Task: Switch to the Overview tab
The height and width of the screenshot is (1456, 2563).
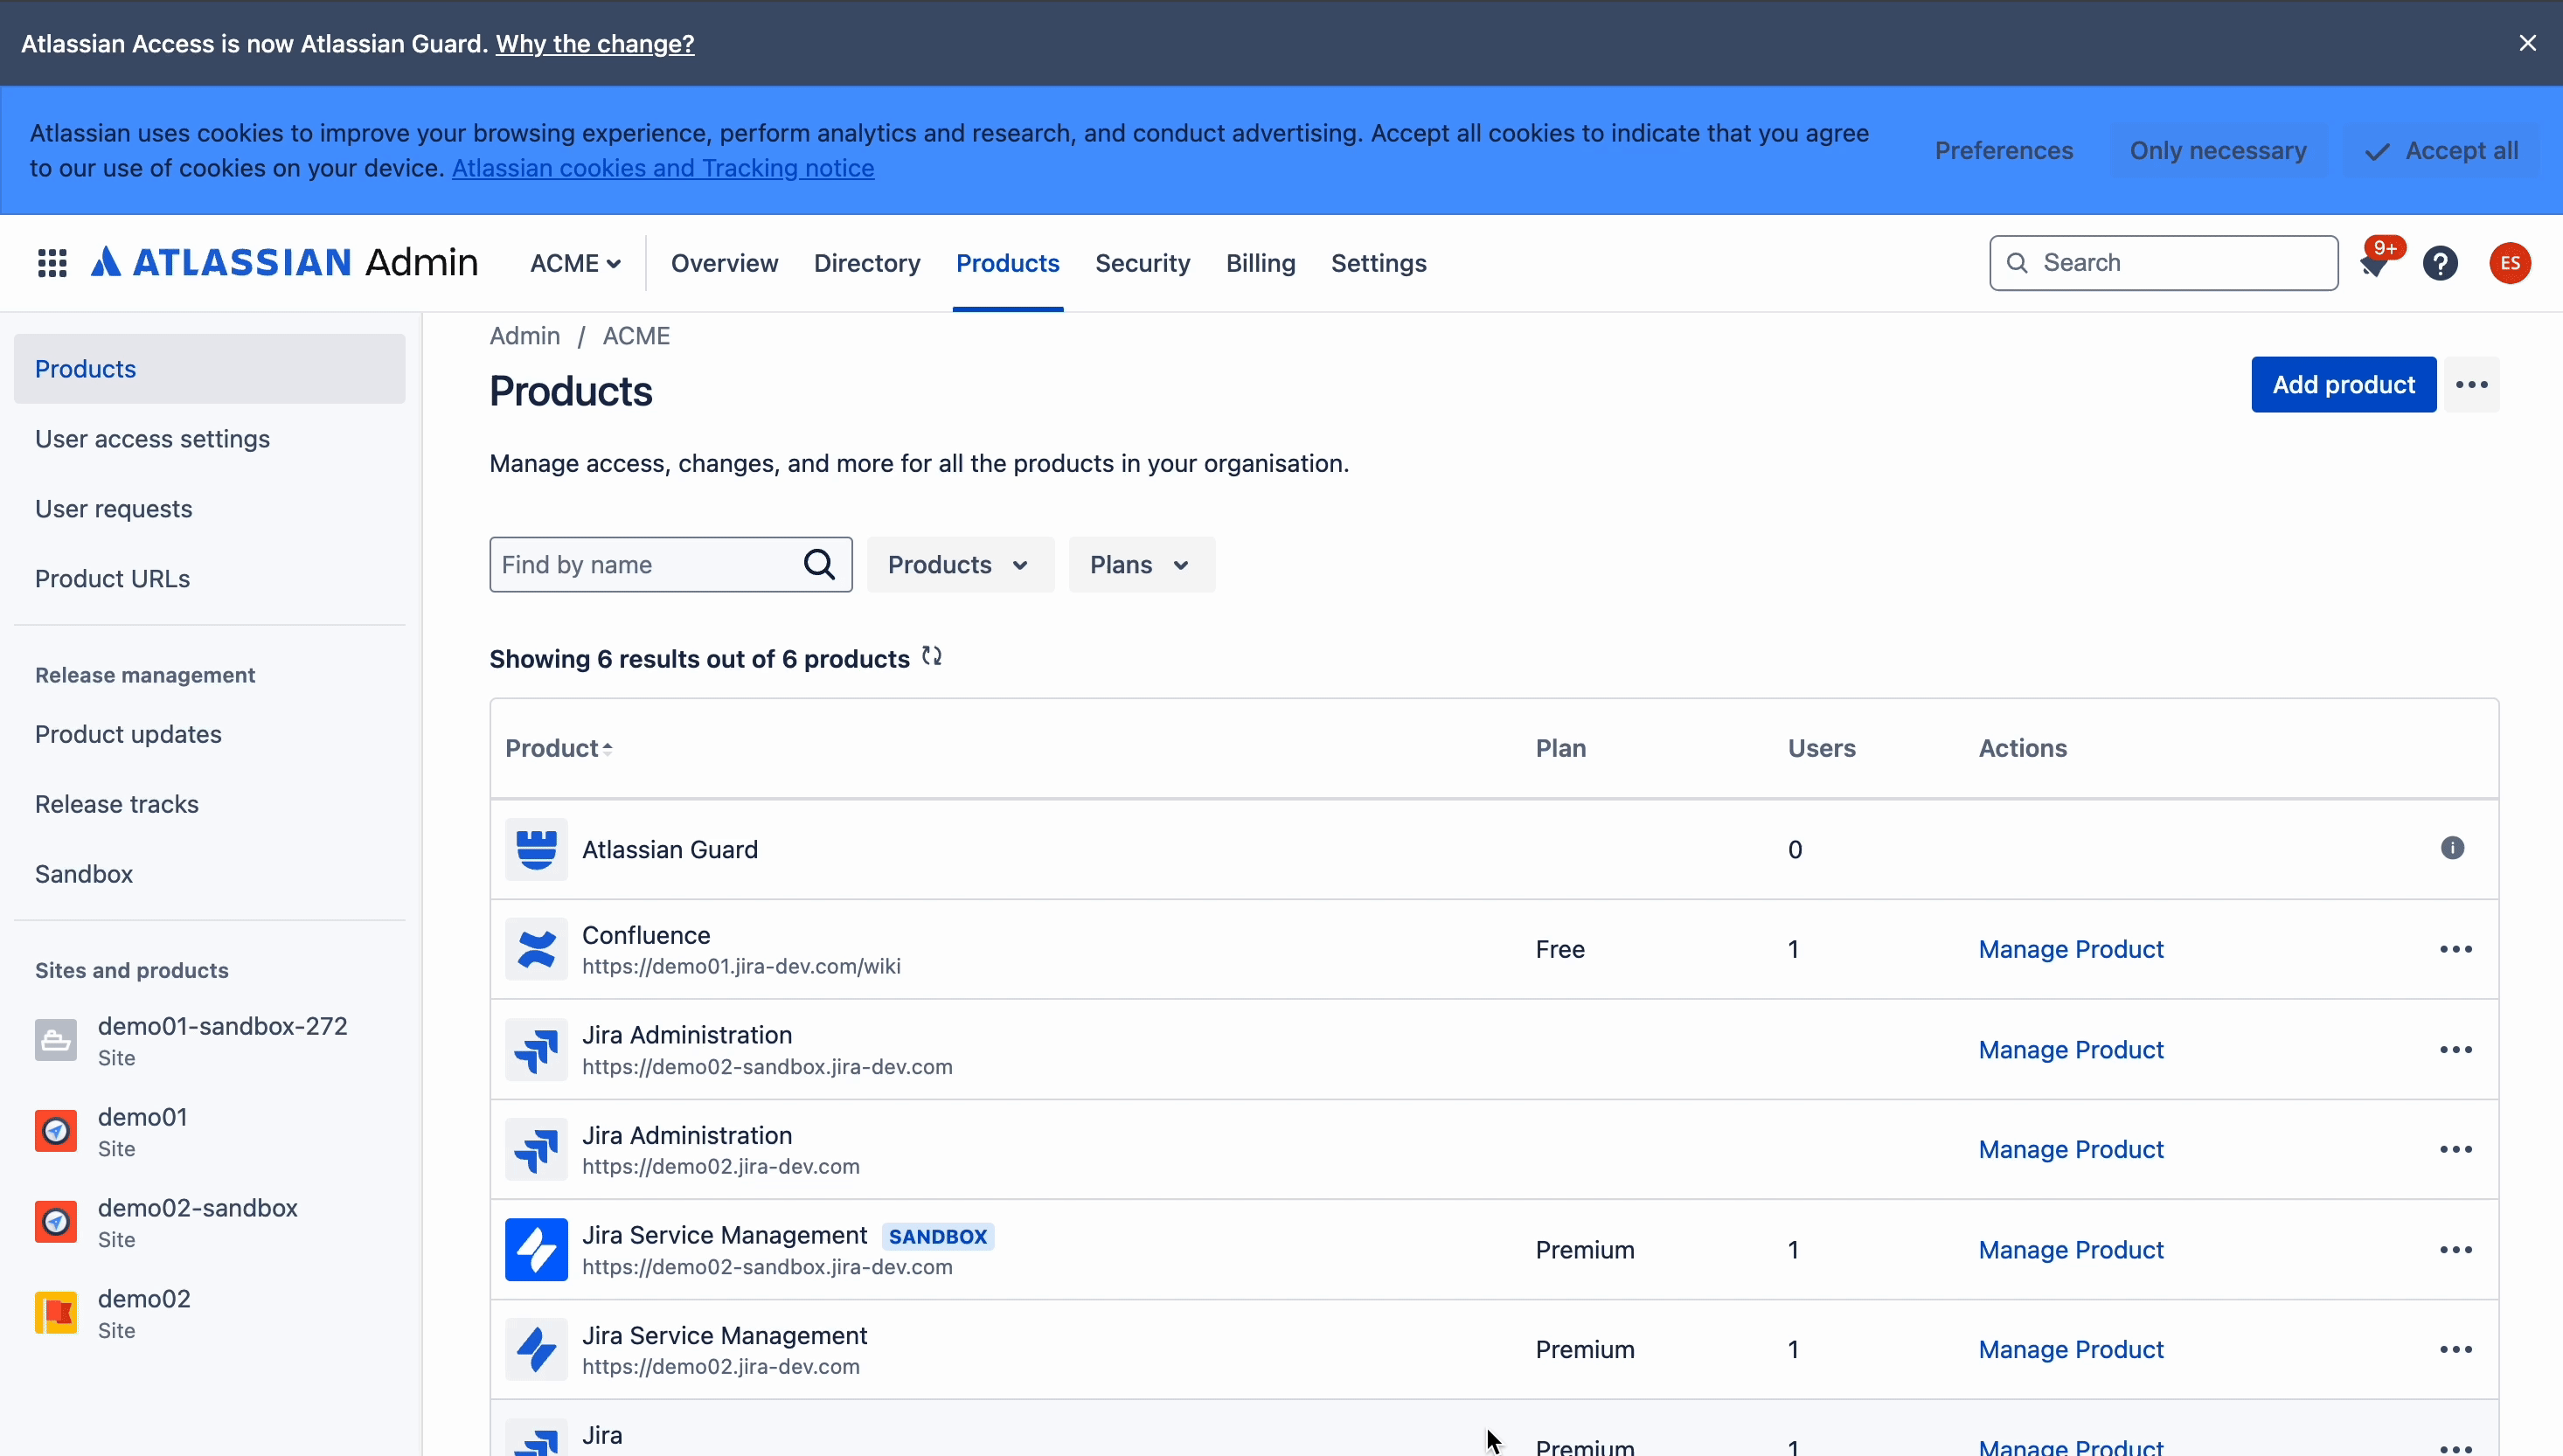Action: pyautogui.click(x=724, y=263)
